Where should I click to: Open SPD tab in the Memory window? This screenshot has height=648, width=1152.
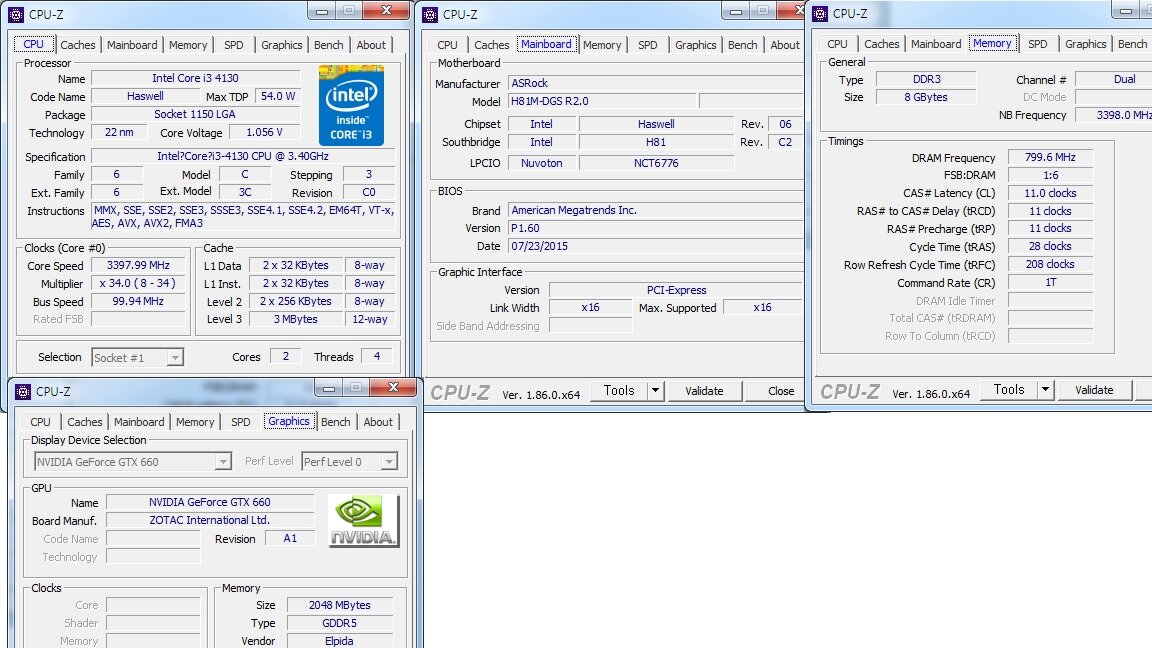pos(1038,44)
